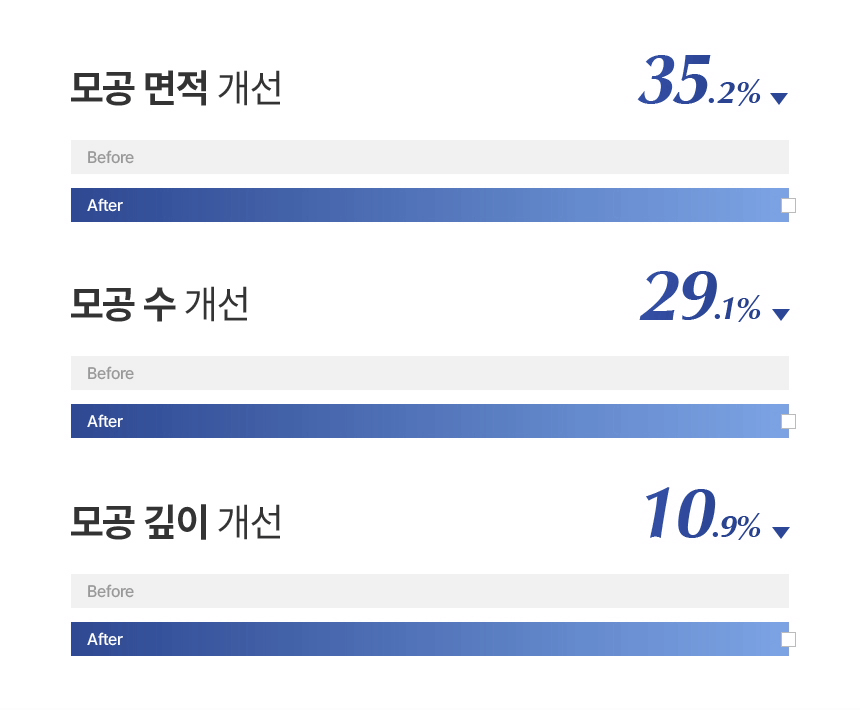Image resolution: width=860 pixels, height=710 pixels.
Task: Click the After label in the third gradient bar
Action: pos(105,639)
